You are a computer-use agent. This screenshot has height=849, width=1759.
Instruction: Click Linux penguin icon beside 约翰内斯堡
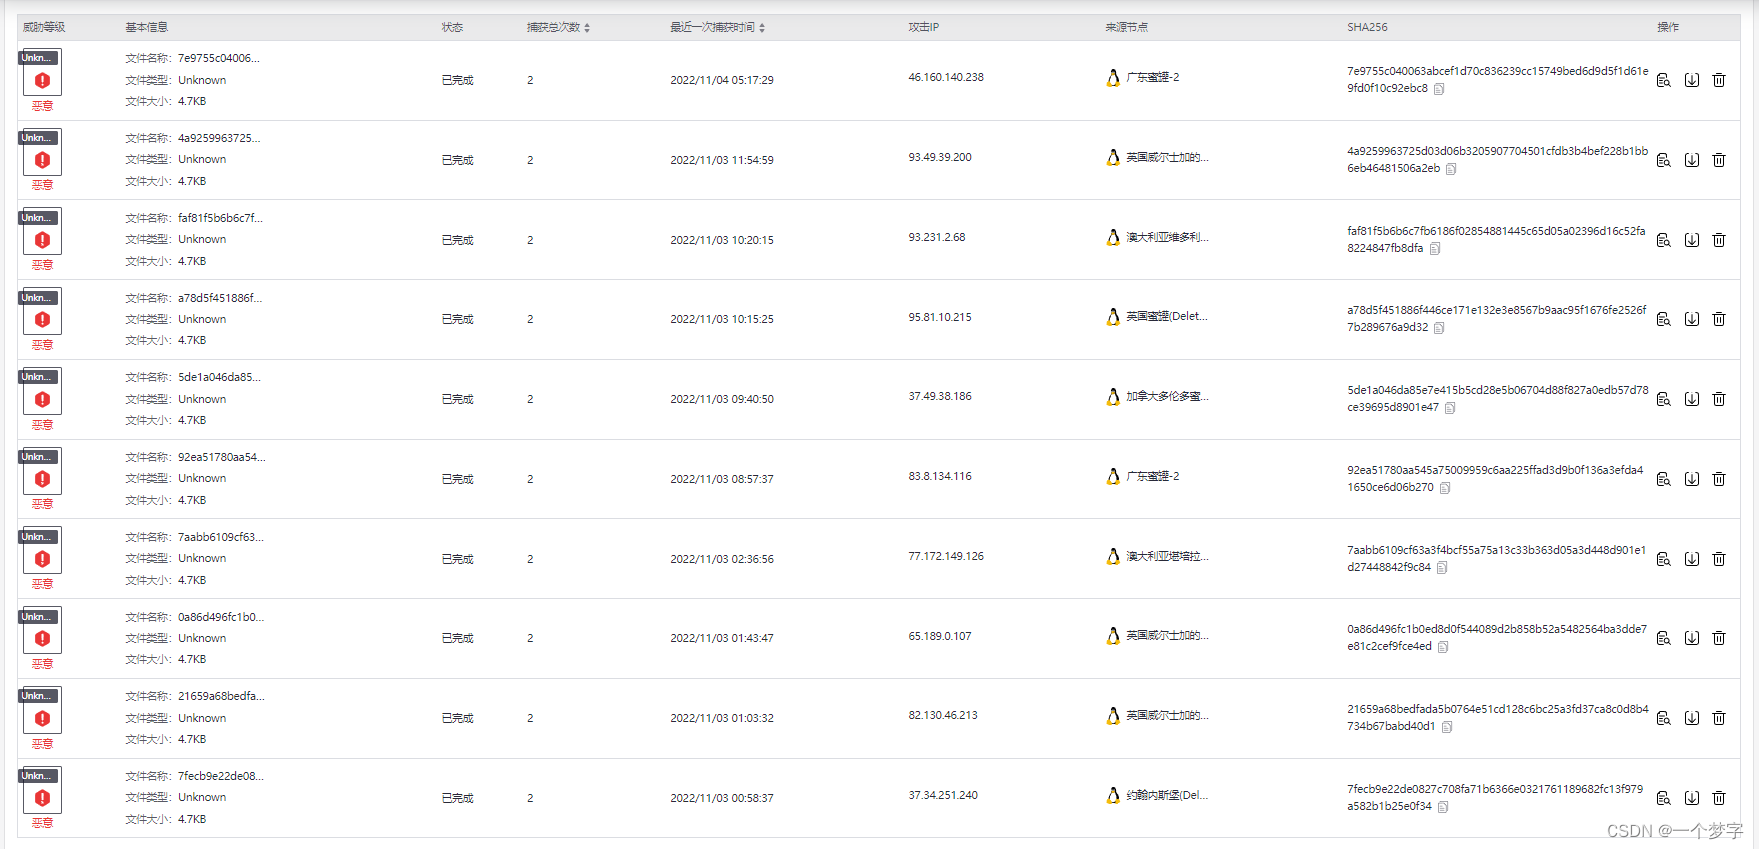point(1113,796)
